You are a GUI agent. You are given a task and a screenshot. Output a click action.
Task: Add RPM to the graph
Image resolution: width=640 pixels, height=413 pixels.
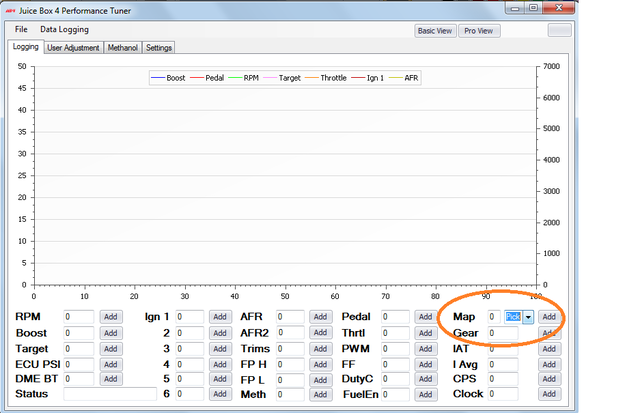[x=111, y=317]
